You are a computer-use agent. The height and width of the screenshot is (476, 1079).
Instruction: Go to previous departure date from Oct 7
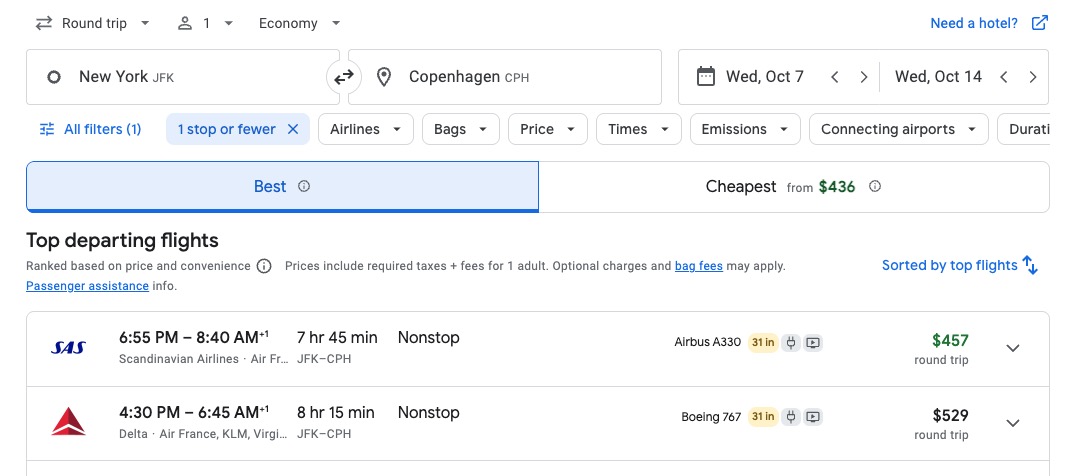[x=835, y=77]
